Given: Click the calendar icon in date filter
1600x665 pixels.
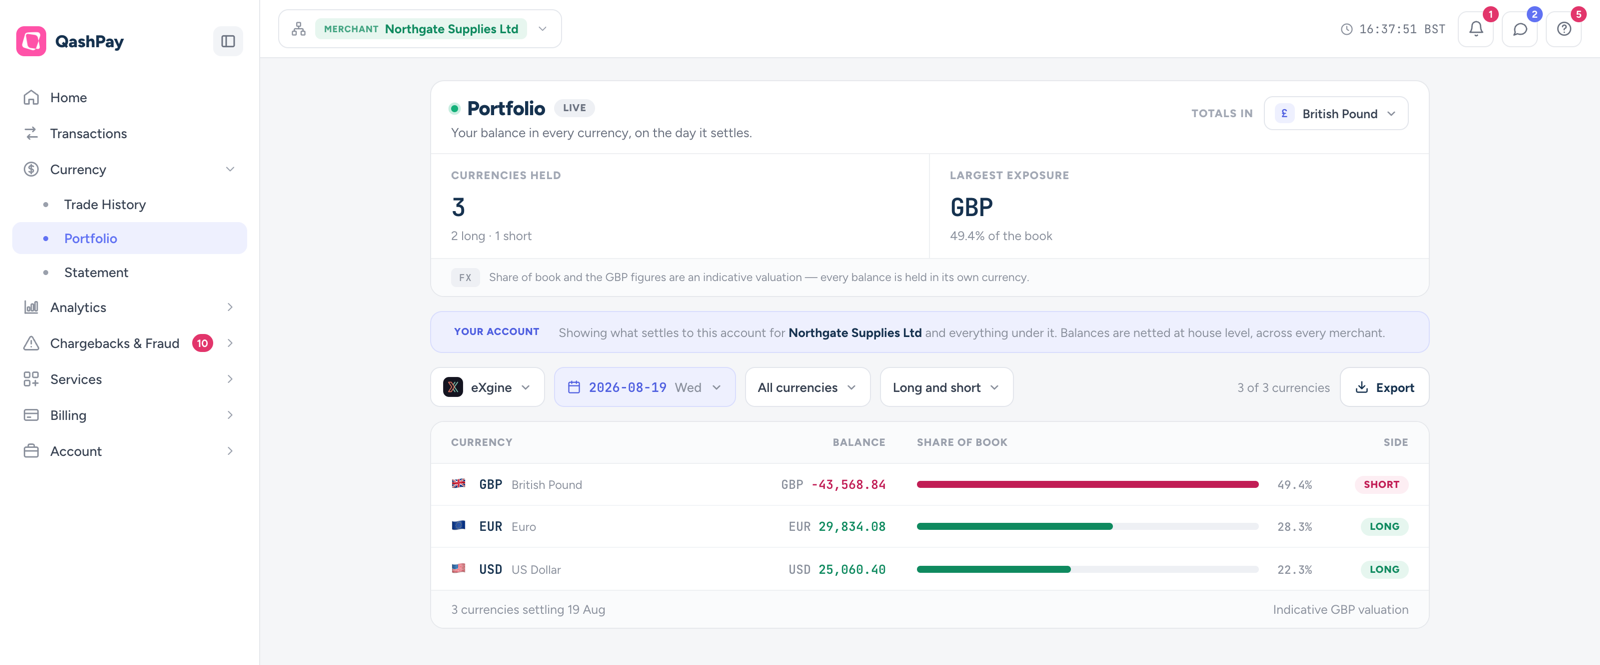Looking at the screenshot, I should [574, 387].
